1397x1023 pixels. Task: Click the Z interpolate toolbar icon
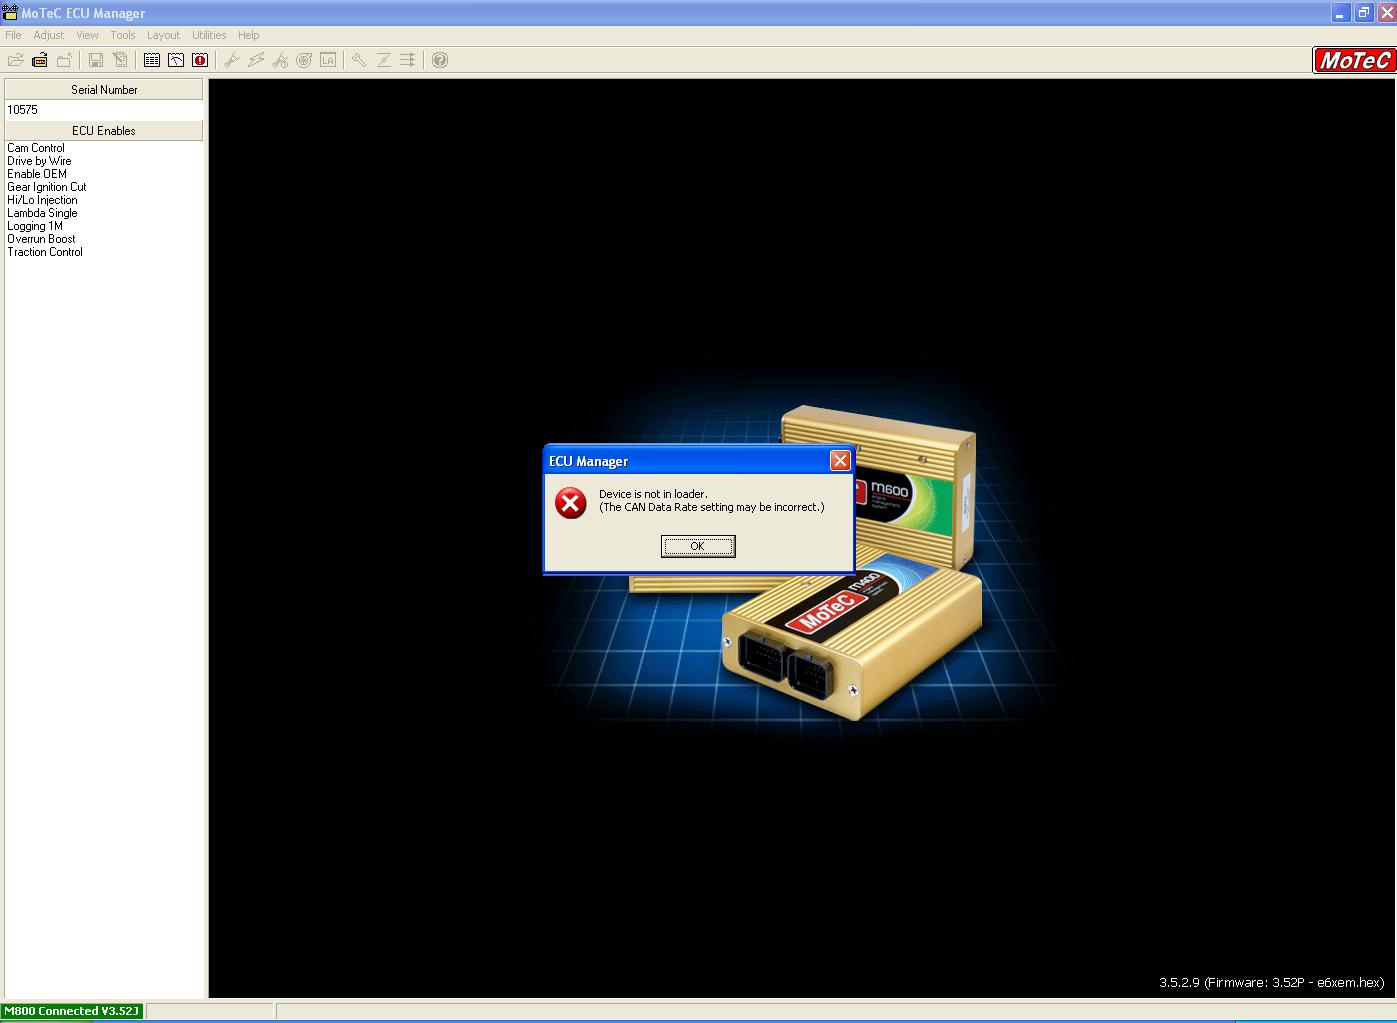[383, 60]
